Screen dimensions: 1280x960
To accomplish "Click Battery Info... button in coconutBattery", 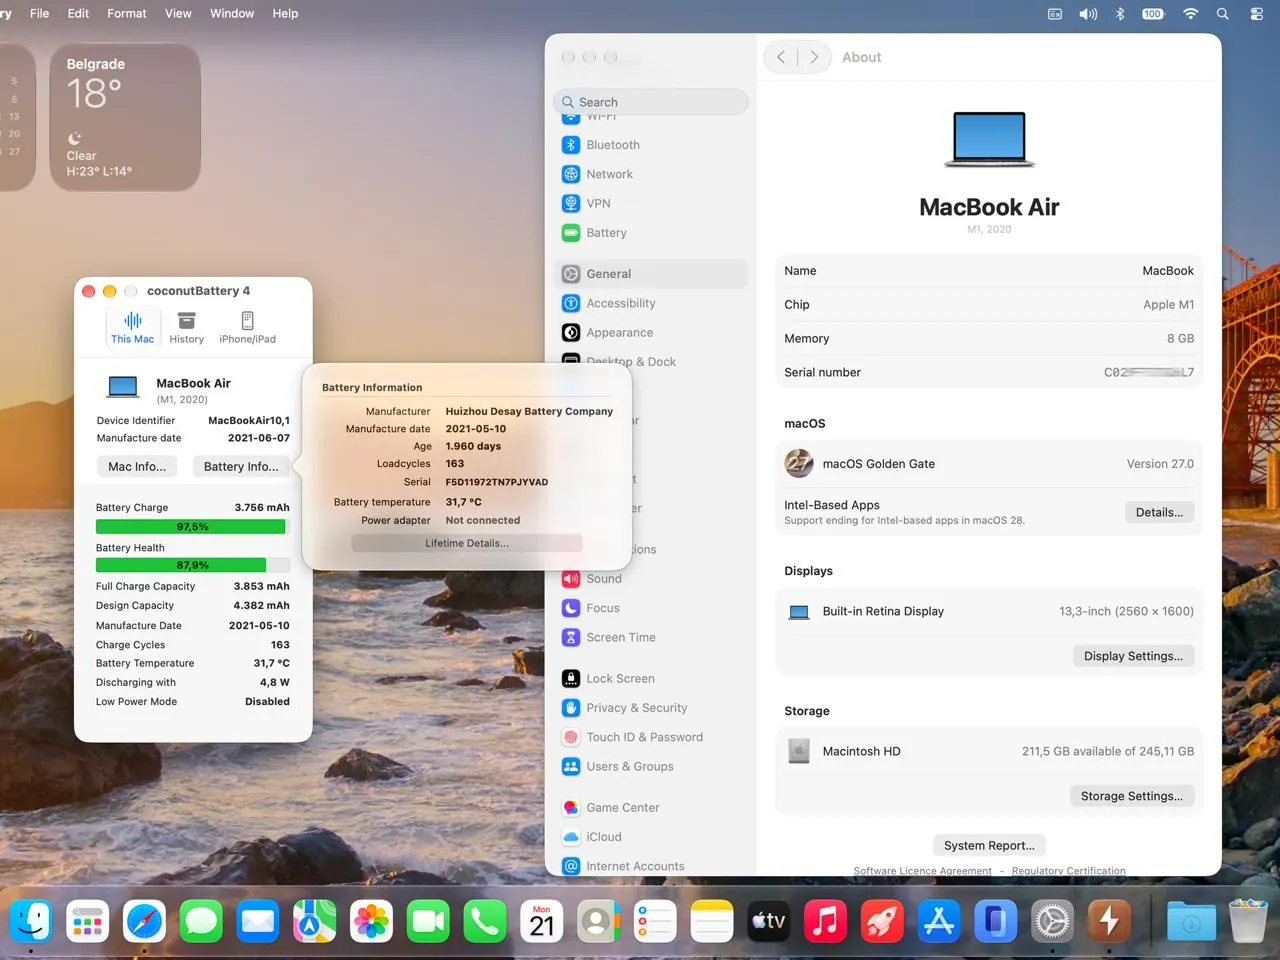I will (241, 466).
